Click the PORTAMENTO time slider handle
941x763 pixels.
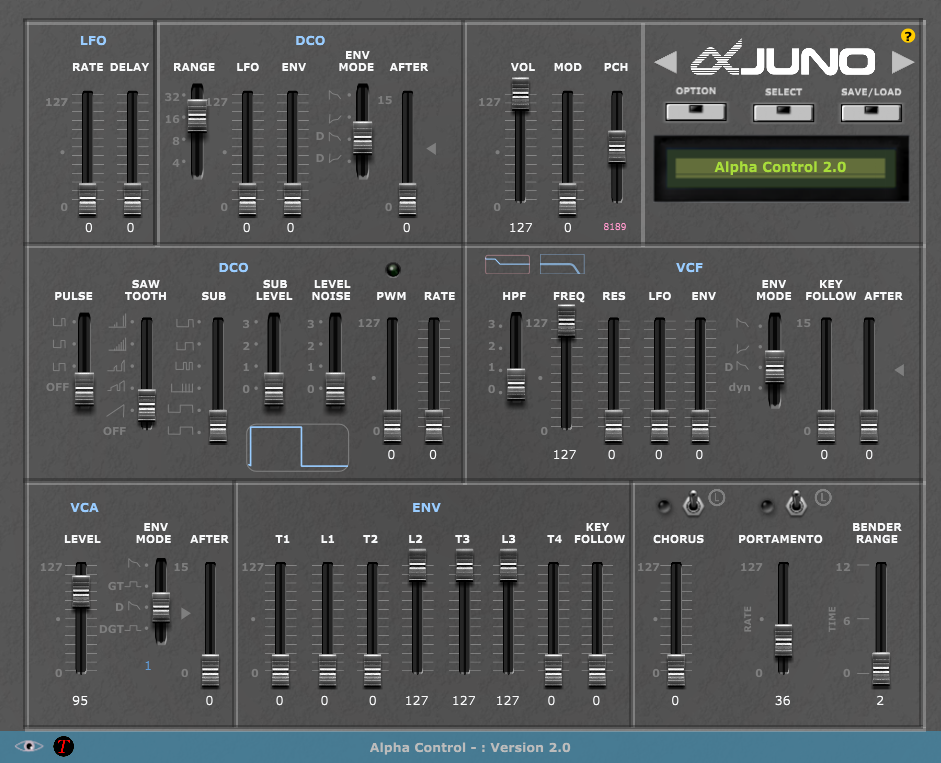point(783,641)
